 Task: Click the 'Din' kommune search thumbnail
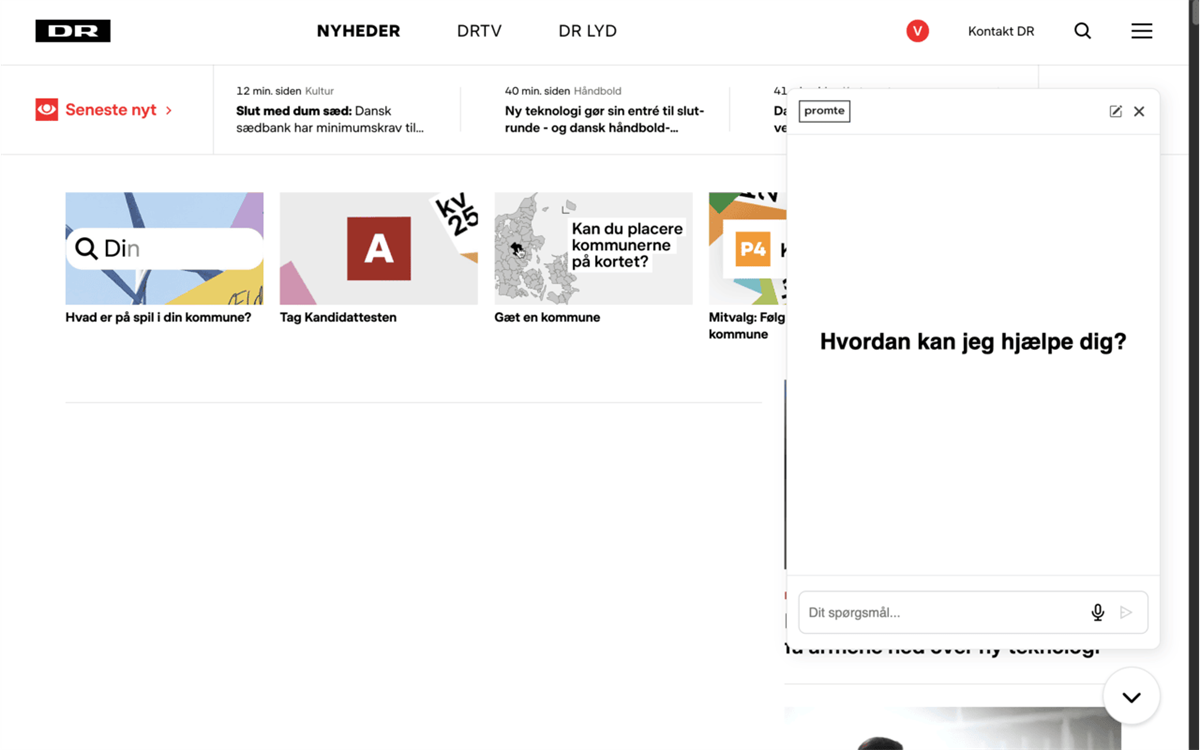point(164,248)
